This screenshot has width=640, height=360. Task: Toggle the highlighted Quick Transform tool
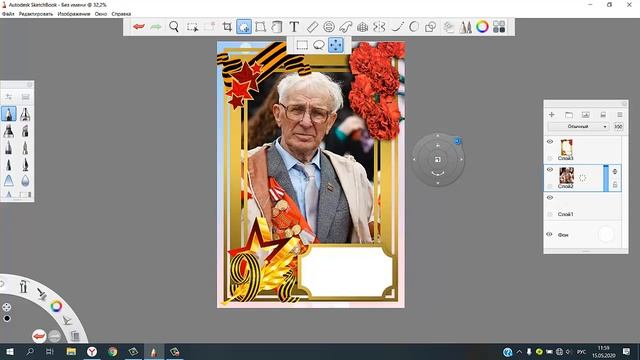[x=244, y=27]
